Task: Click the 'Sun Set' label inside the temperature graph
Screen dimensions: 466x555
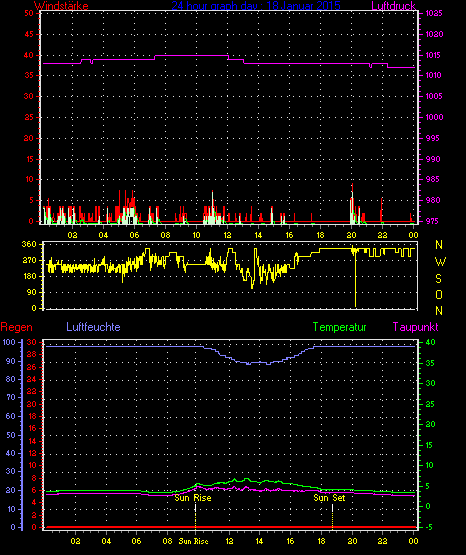Action: click(x=329, y=498)
